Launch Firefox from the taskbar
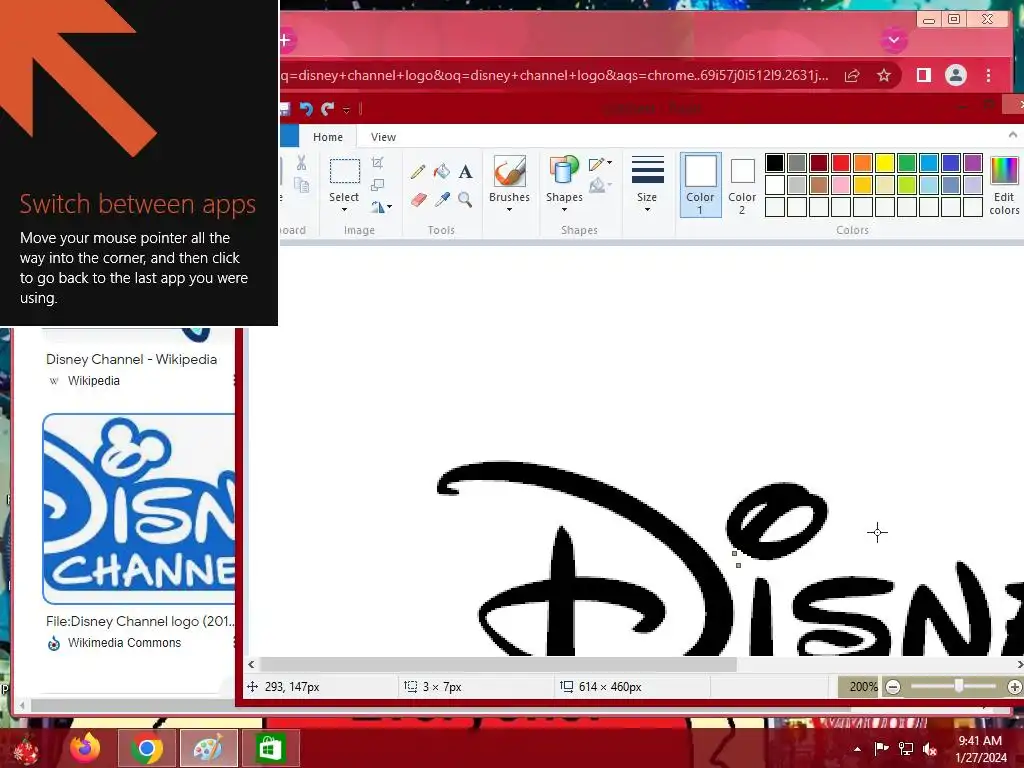Screen dimensions: 1024x768 (86, 748)
